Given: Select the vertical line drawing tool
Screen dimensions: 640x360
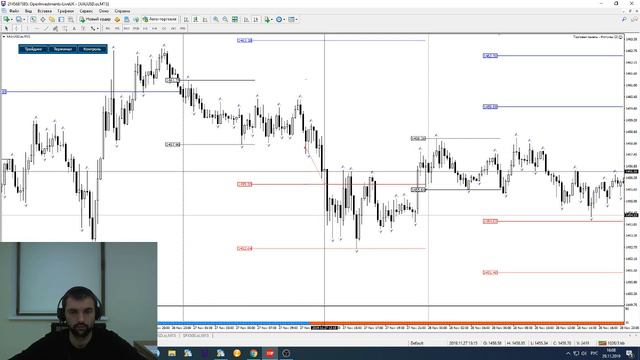Looking at the screenshot, I should point(27,29).
